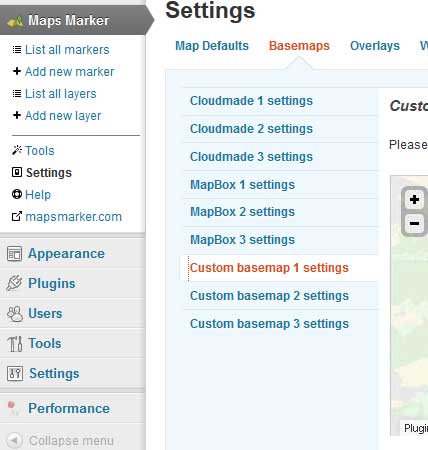Open the Performance admin menu
This screenshot has width=428, height=450.
[69, 409]
